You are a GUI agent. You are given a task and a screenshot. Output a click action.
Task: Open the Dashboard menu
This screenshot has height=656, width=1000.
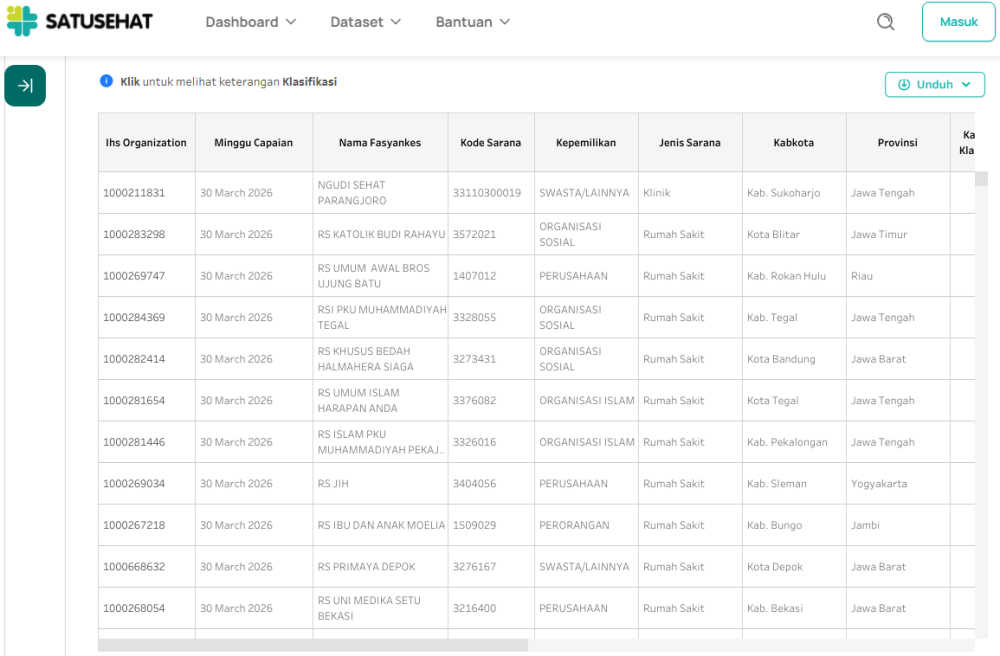250,22
